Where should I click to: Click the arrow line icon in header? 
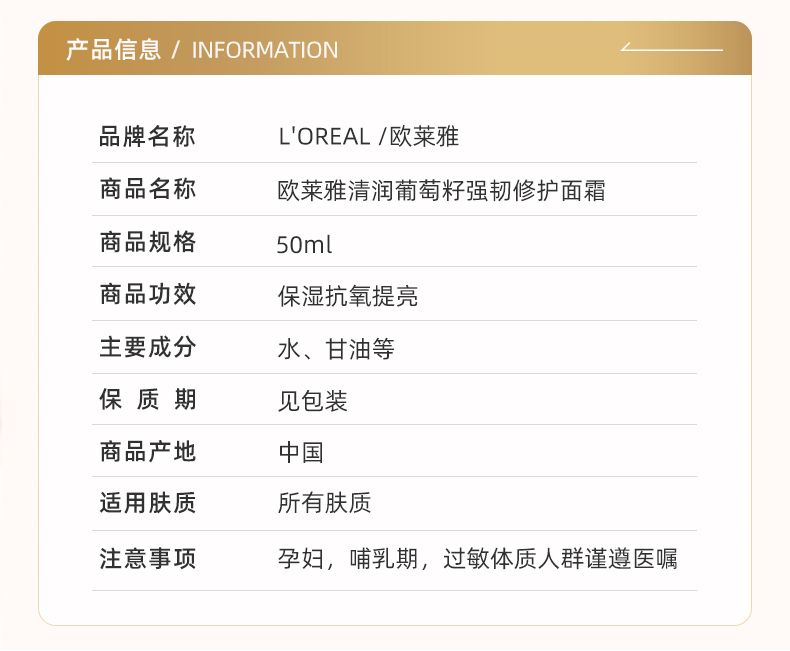[x=672, y=47]
